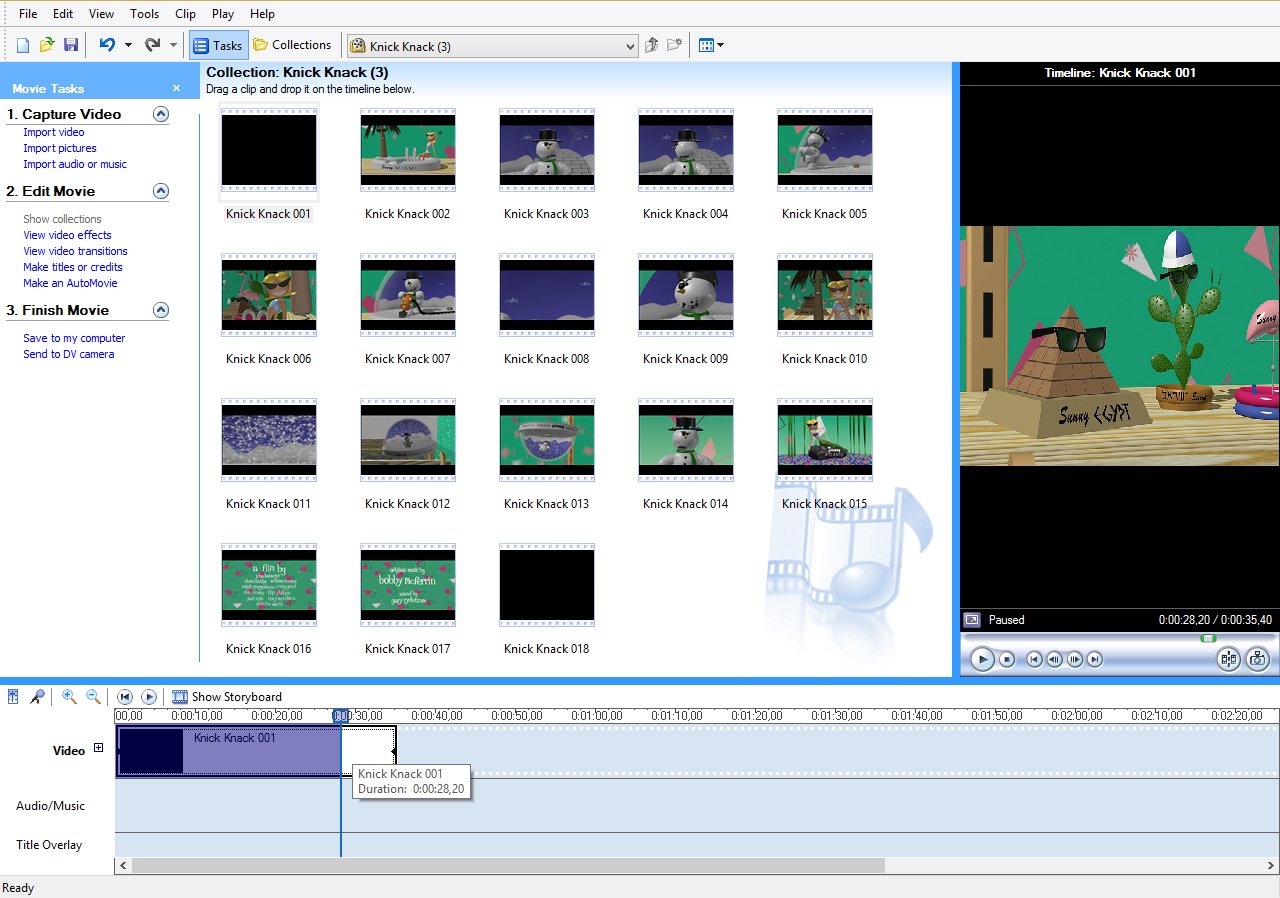Viewport: 1280px width, 898px height.
Task: Collapse the Edit Movie section
Action: [x=161, y=191]
